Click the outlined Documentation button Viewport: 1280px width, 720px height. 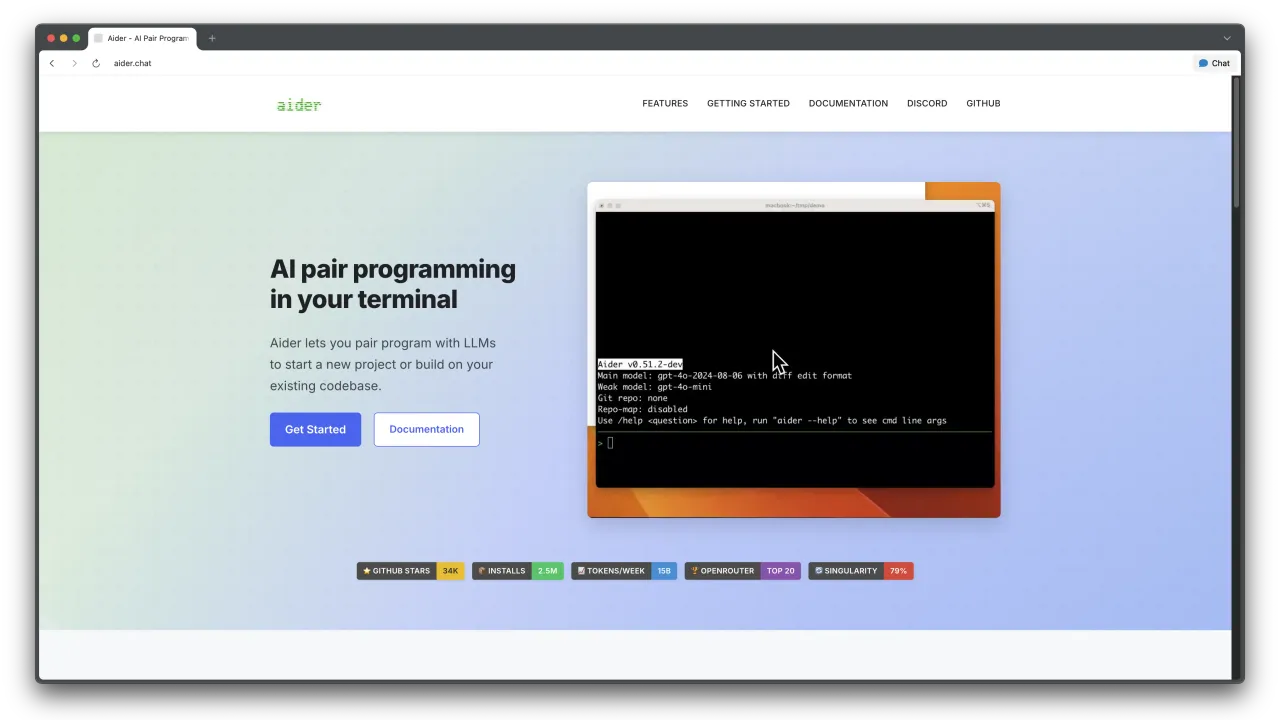[426, 429]
